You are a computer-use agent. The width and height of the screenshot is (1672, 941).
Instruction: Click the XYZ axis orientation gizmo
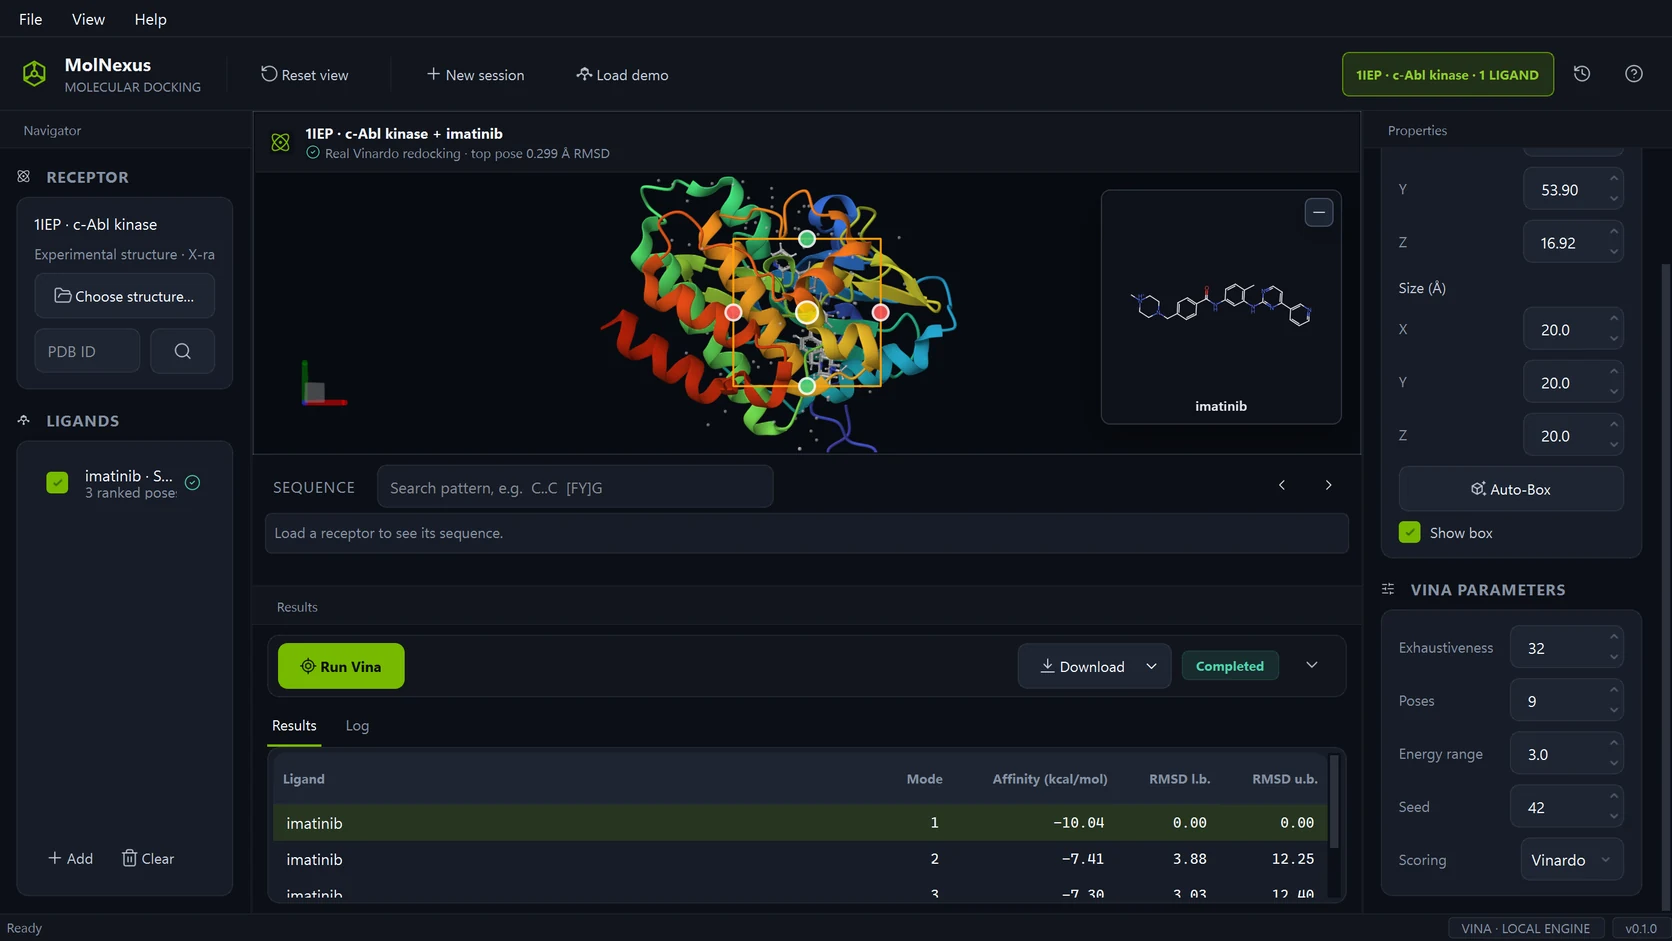(x=322, y=385)
